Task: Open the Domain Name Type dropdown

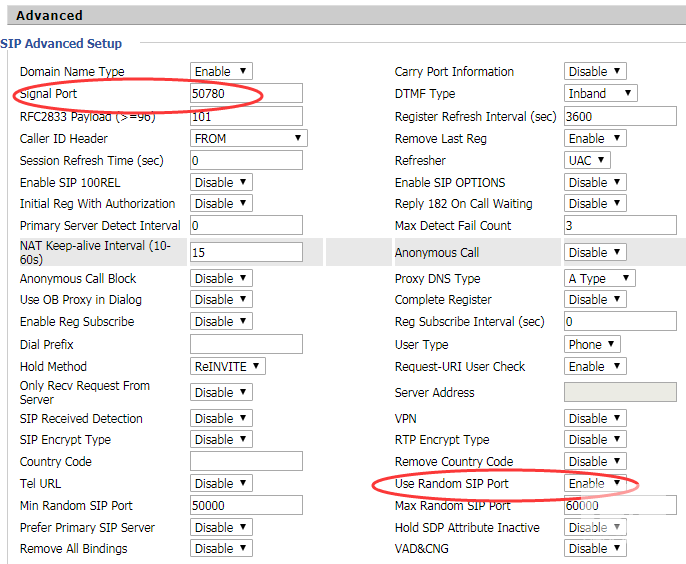Action: [221, 72]
